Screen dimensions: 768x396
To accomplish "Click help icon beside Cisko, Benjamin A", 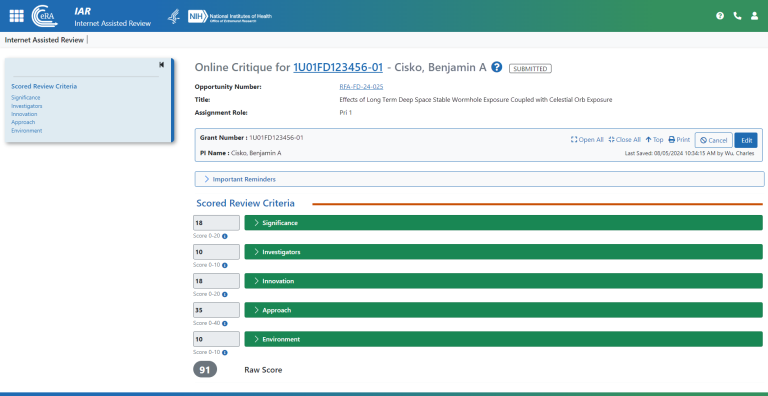I will 497,67.
